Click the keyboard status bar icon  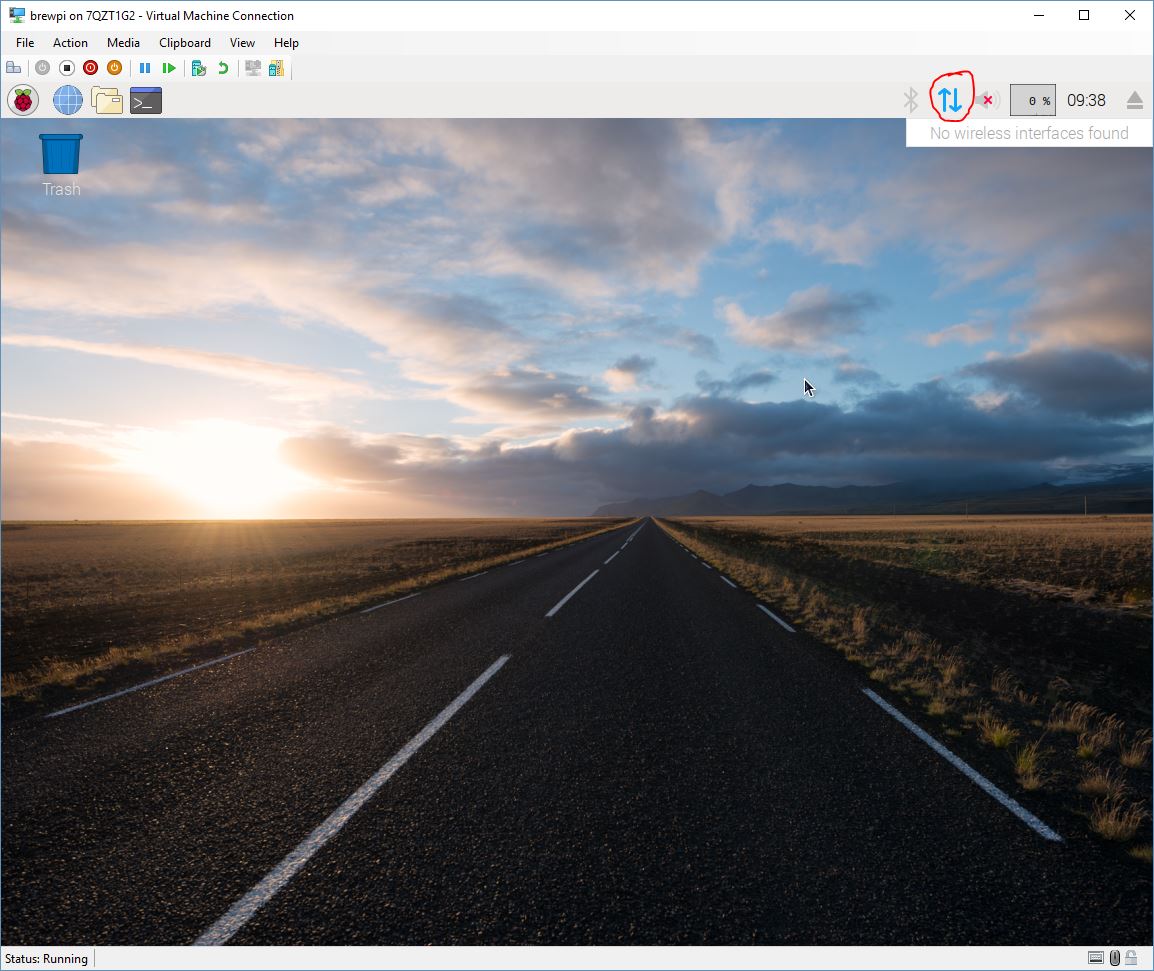[x=1096, y=958]
